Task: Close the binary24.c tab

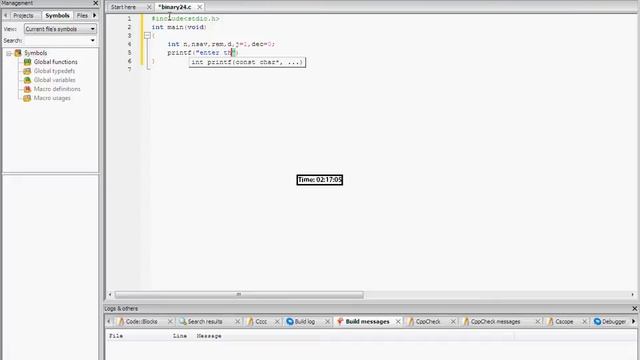Action: (200, 7)
